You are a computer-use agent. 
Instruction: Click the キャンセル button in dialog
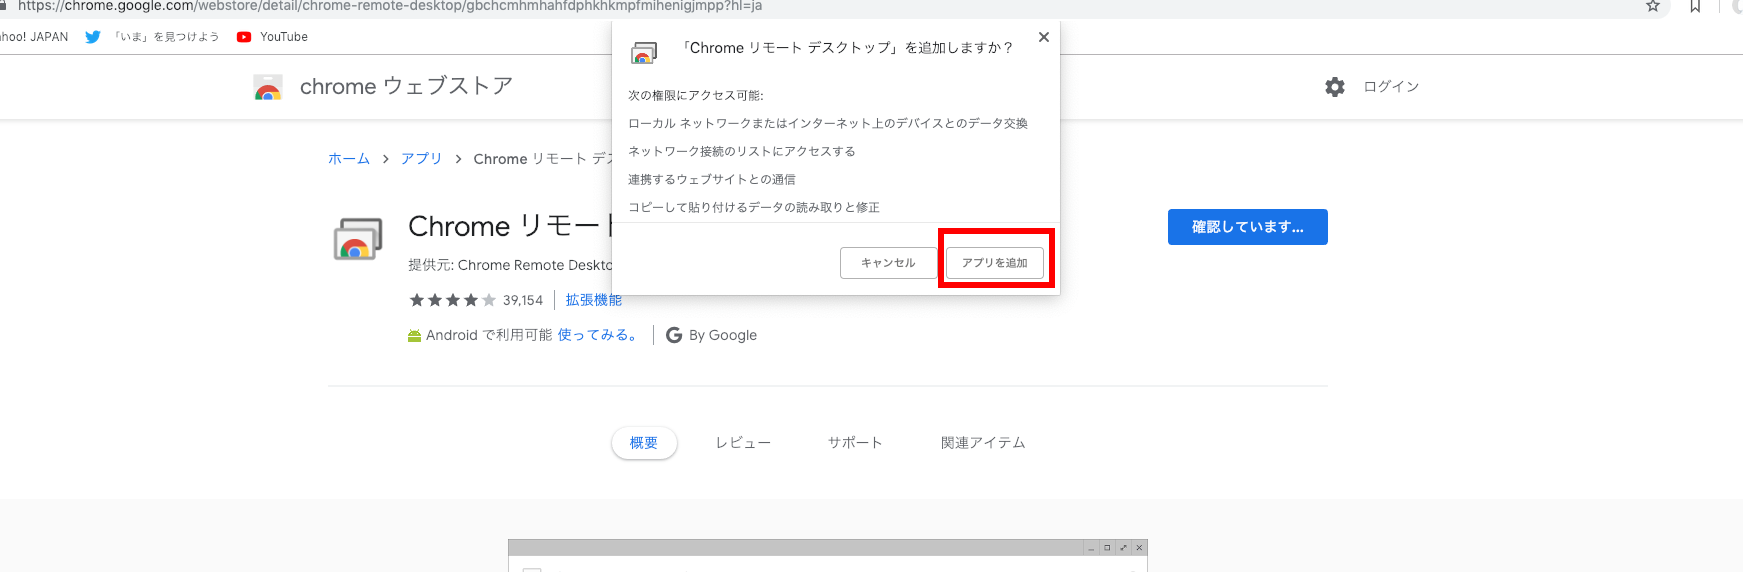coord(888,263)
